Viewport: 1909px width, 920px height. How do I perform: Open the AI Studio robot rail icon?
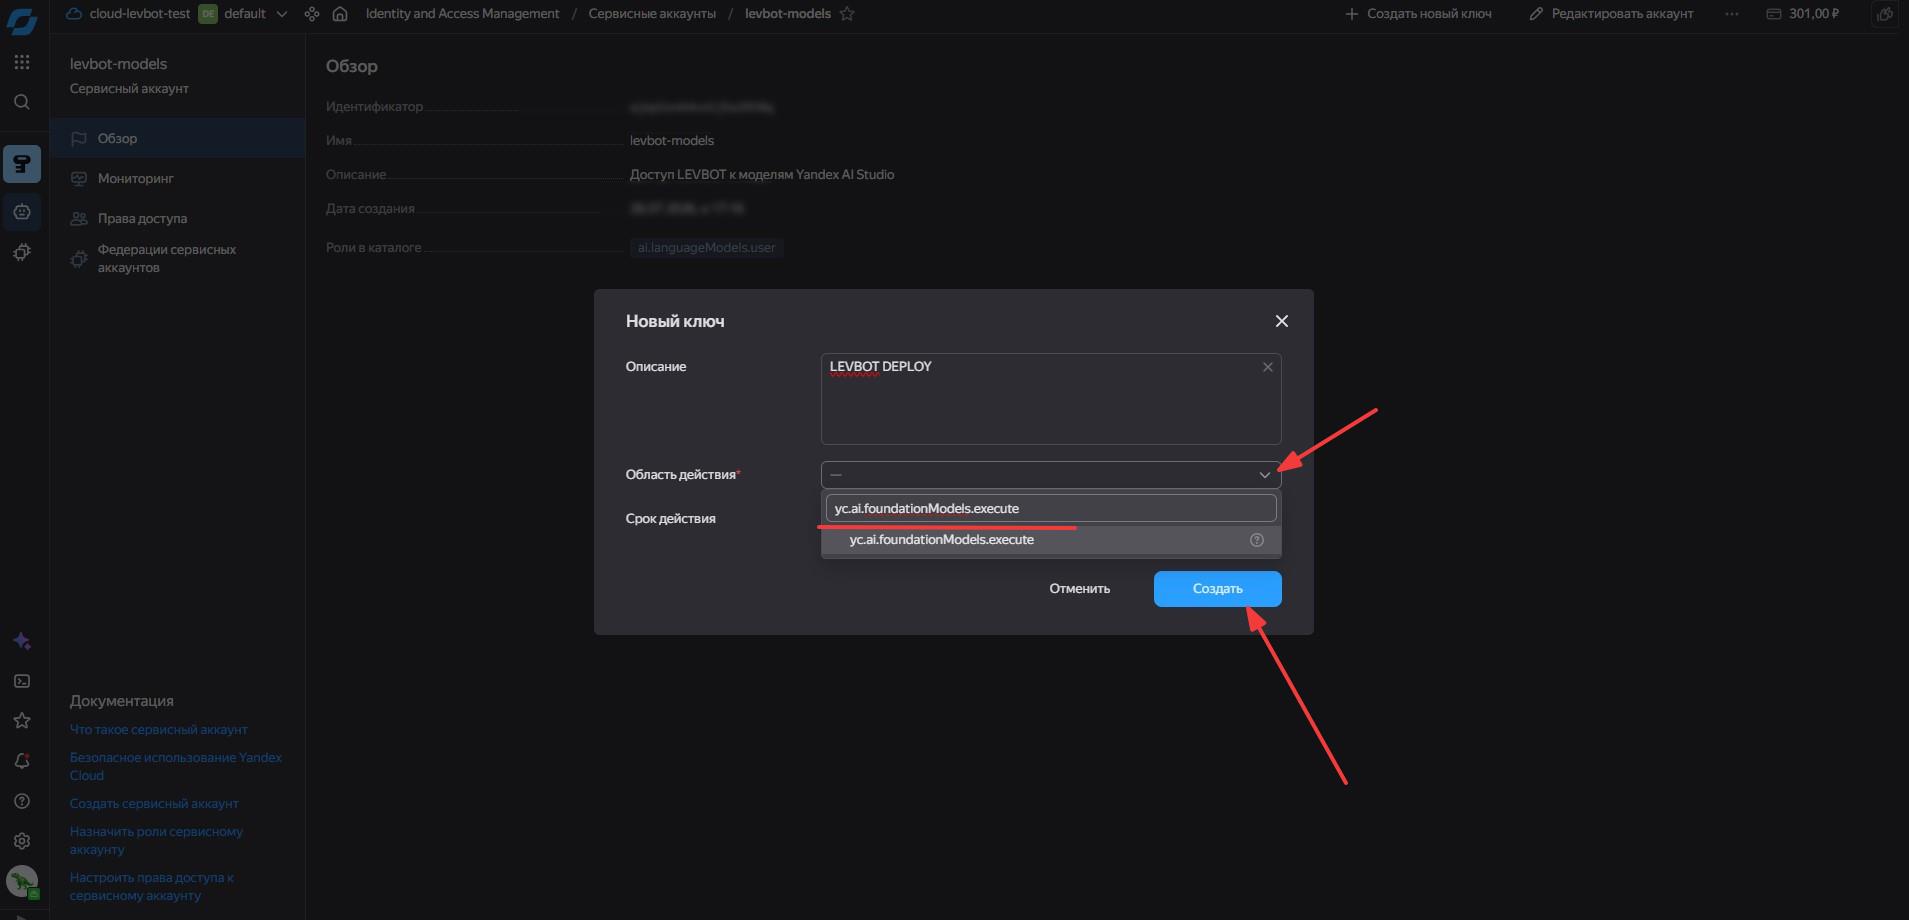[22, 212]
